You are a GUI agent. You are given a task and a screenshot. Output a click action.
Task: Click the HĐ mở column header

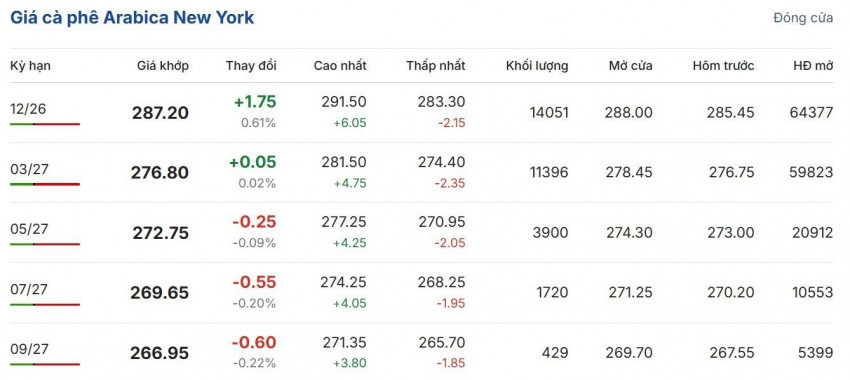813,66
